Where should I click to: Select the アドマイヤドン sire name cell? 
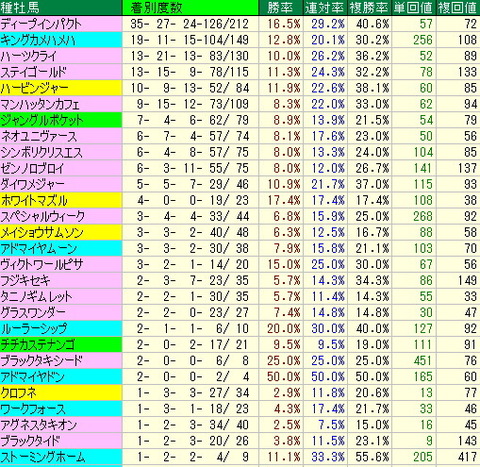coord(61,377)
